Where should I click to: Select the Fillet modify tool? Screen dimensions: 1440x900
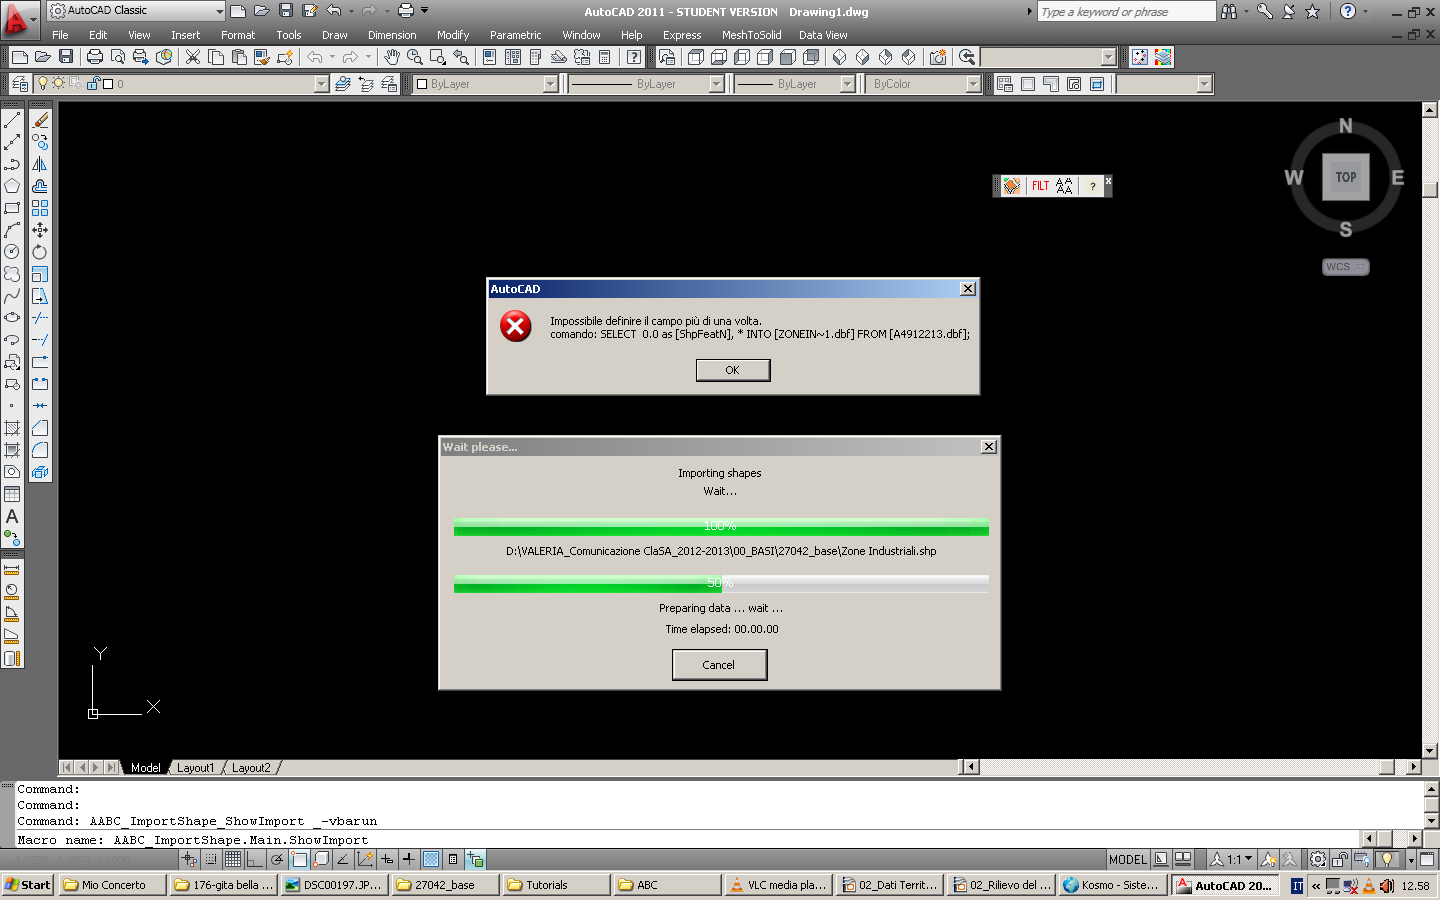tap(40, 450)
